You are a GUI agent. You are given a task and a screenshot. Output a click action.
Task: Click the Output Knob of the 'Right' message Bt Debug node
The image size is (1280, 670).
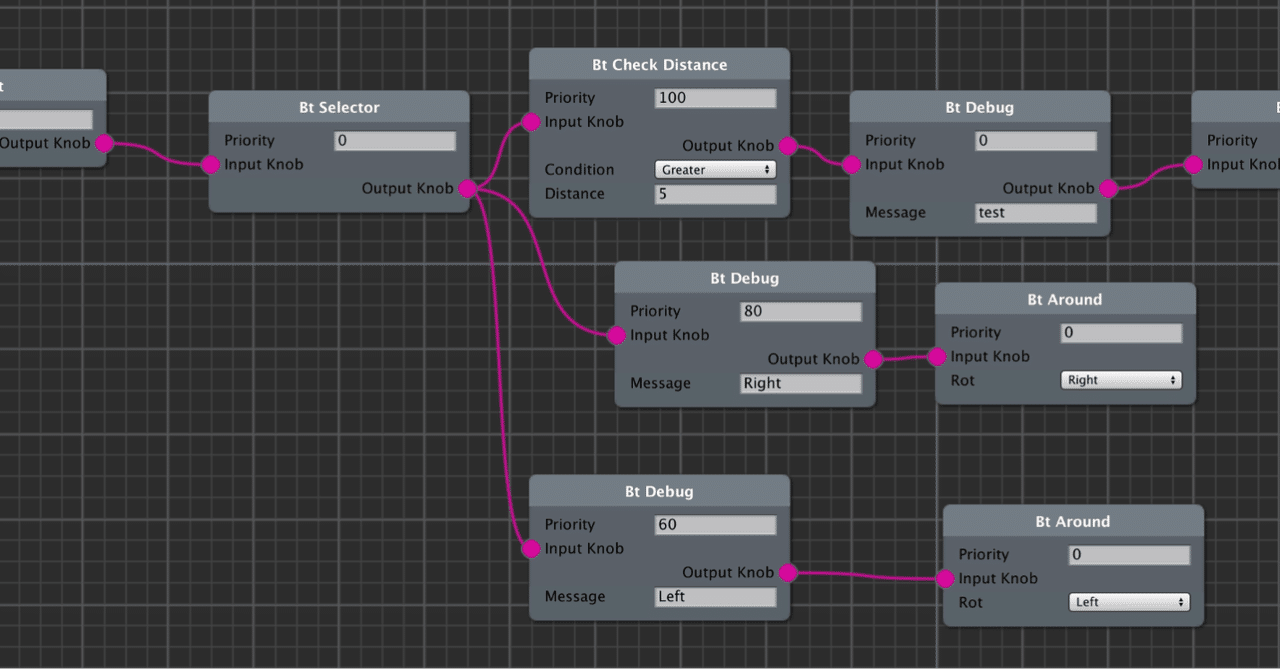pyautogui.click(x=873, y=358)
